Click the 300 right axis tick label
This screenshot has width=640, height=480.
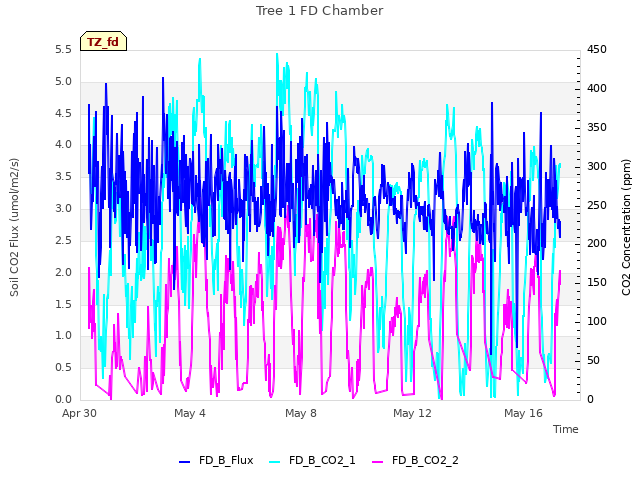[597, 167]
